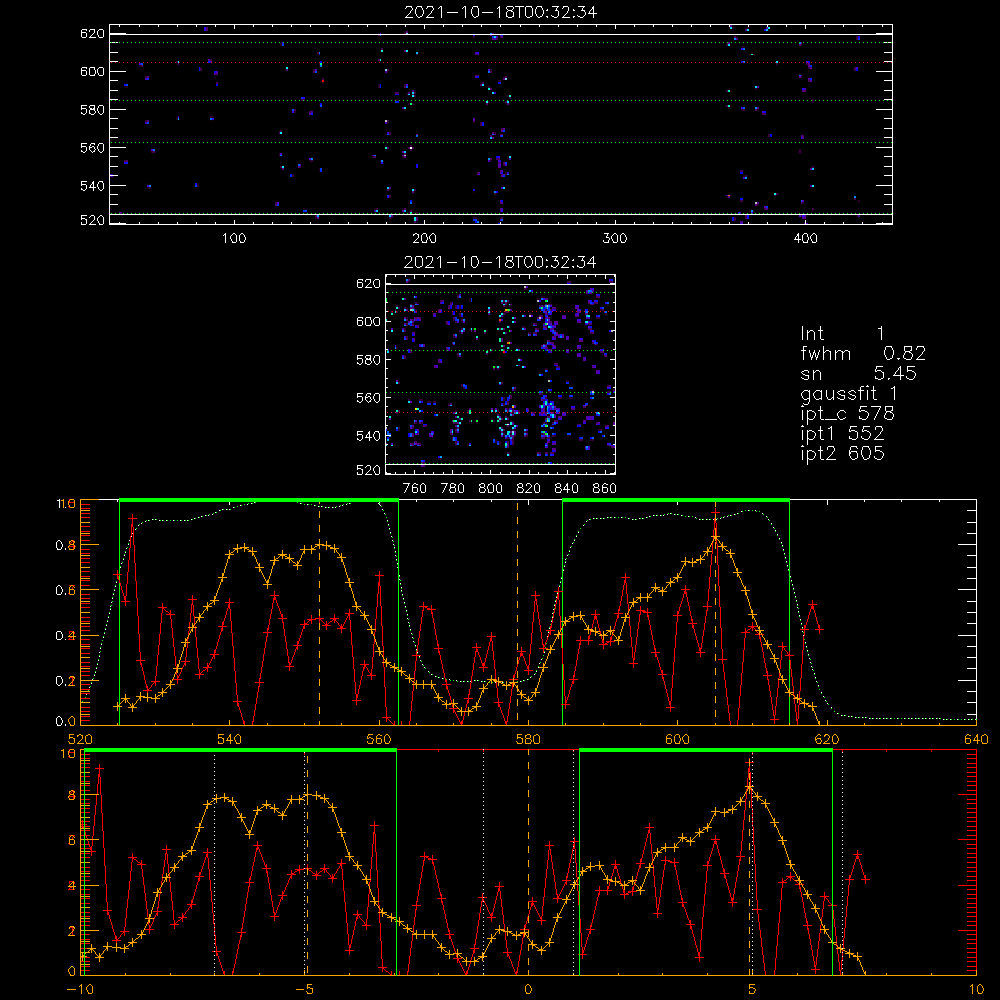
Task: Select the 'ipt_c 578' line
Action: [x=848, y=414]
